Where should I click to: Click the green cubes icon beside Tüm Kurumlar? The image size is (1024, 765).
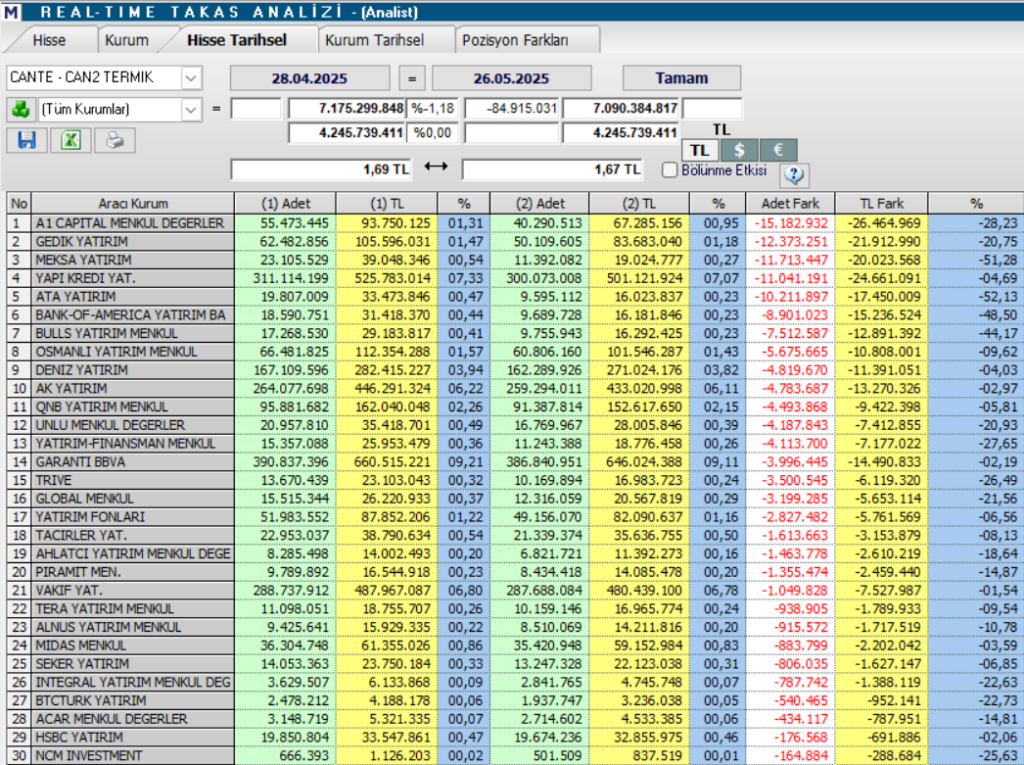[x=23, y=108]
